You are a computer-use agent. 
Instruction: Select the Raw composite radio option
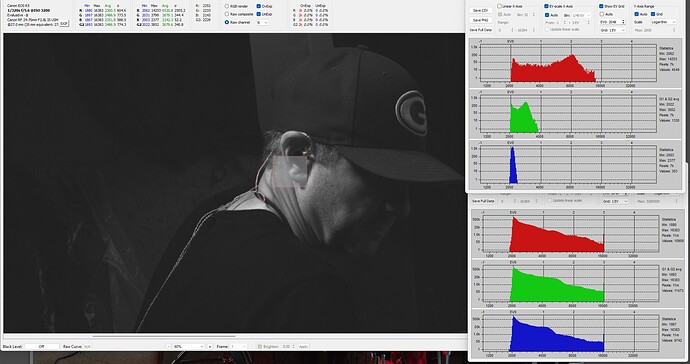227,15
